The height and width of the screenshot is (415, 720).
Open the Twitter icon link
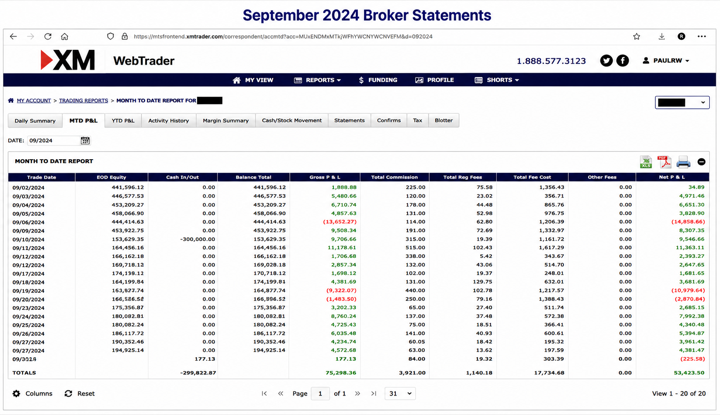pyautogui.click(x=606, y=61)
